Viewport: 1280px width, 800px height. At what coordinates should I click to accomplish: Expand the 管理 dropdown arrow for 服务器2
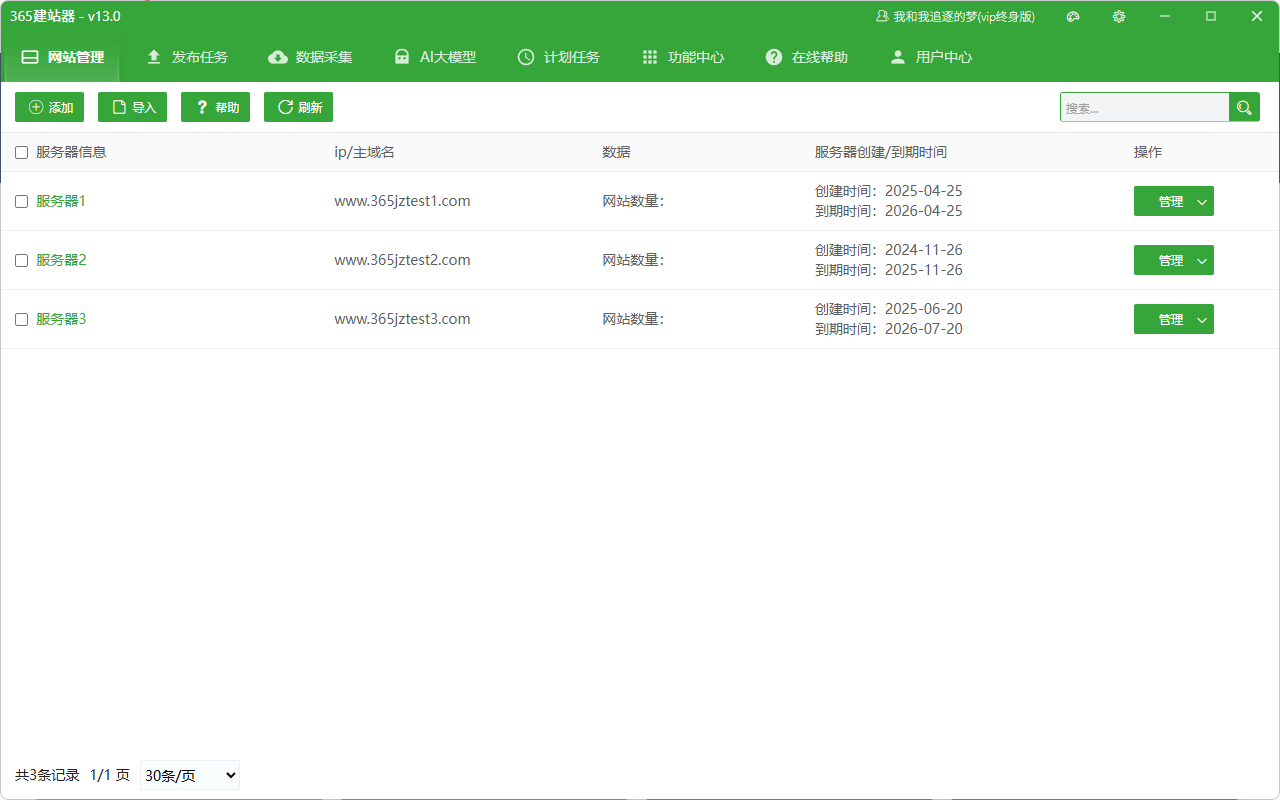(1202, 260)
